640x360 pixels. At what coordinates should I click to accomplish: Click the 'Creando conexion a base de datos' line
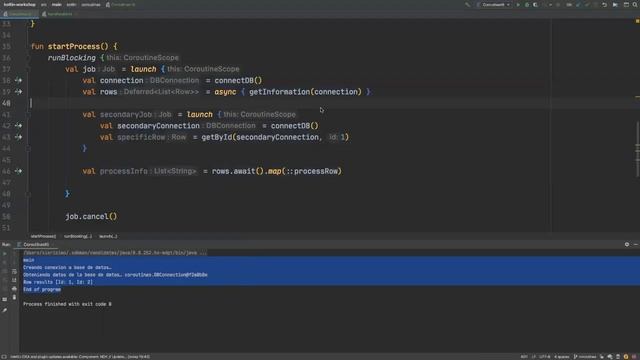(x=67, y=267)
